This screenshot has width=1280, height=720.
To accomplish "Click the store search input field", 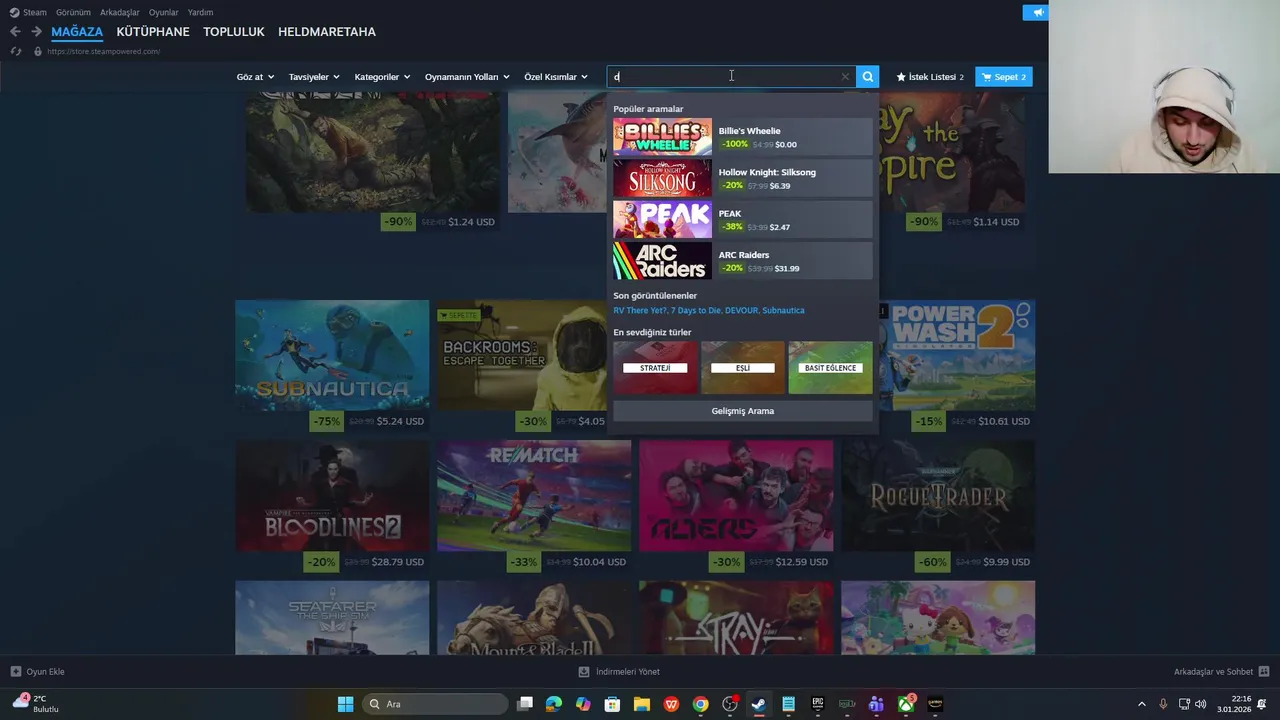I will (x=730, y=76).
